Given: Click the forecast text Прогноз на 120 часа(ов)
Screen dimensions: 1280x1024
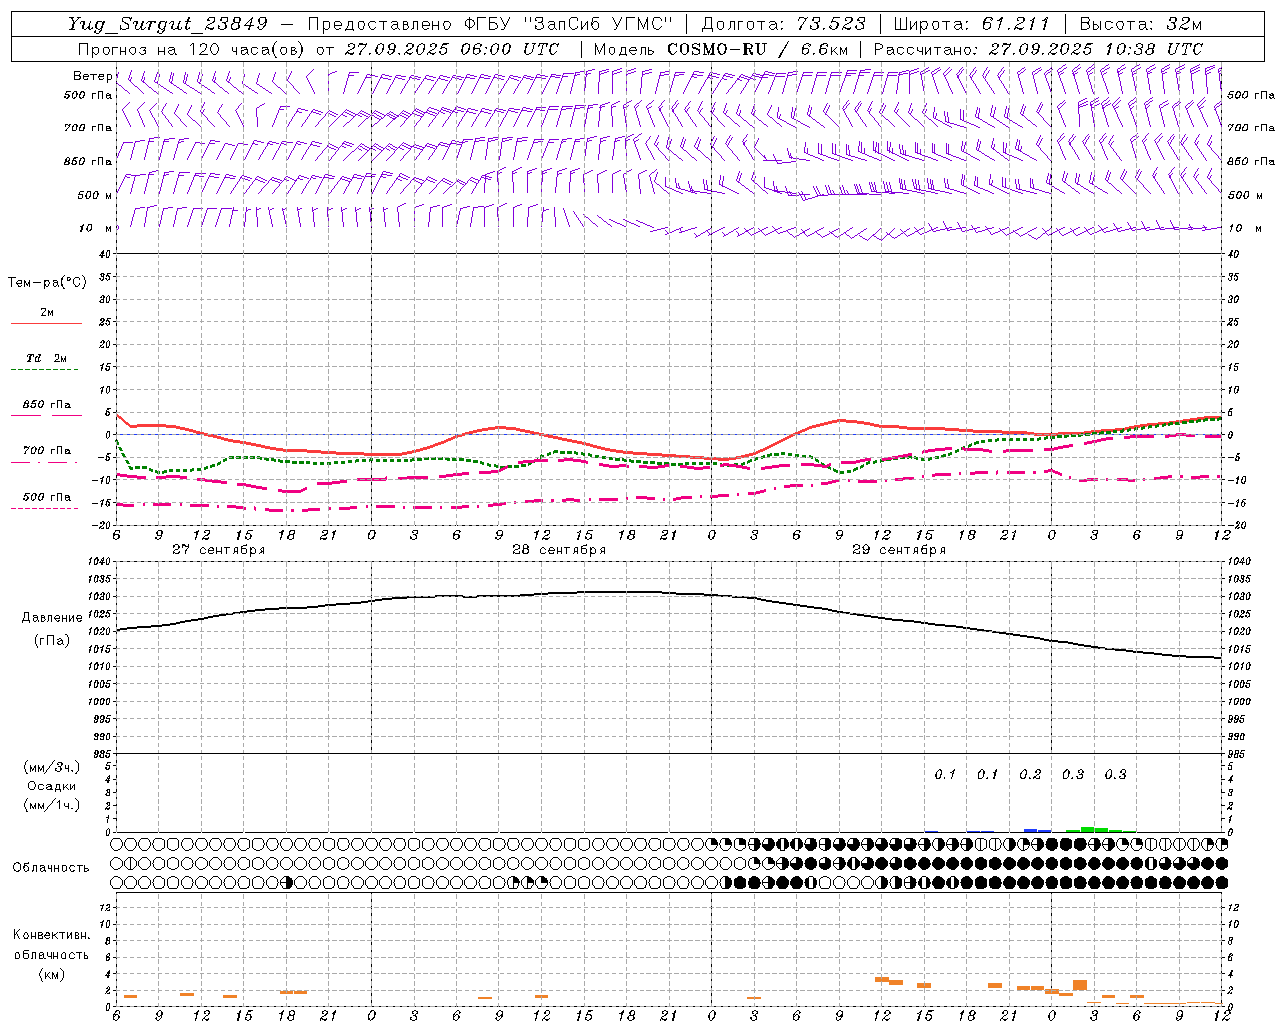Looking at the screenshot, I should (191, 49).
